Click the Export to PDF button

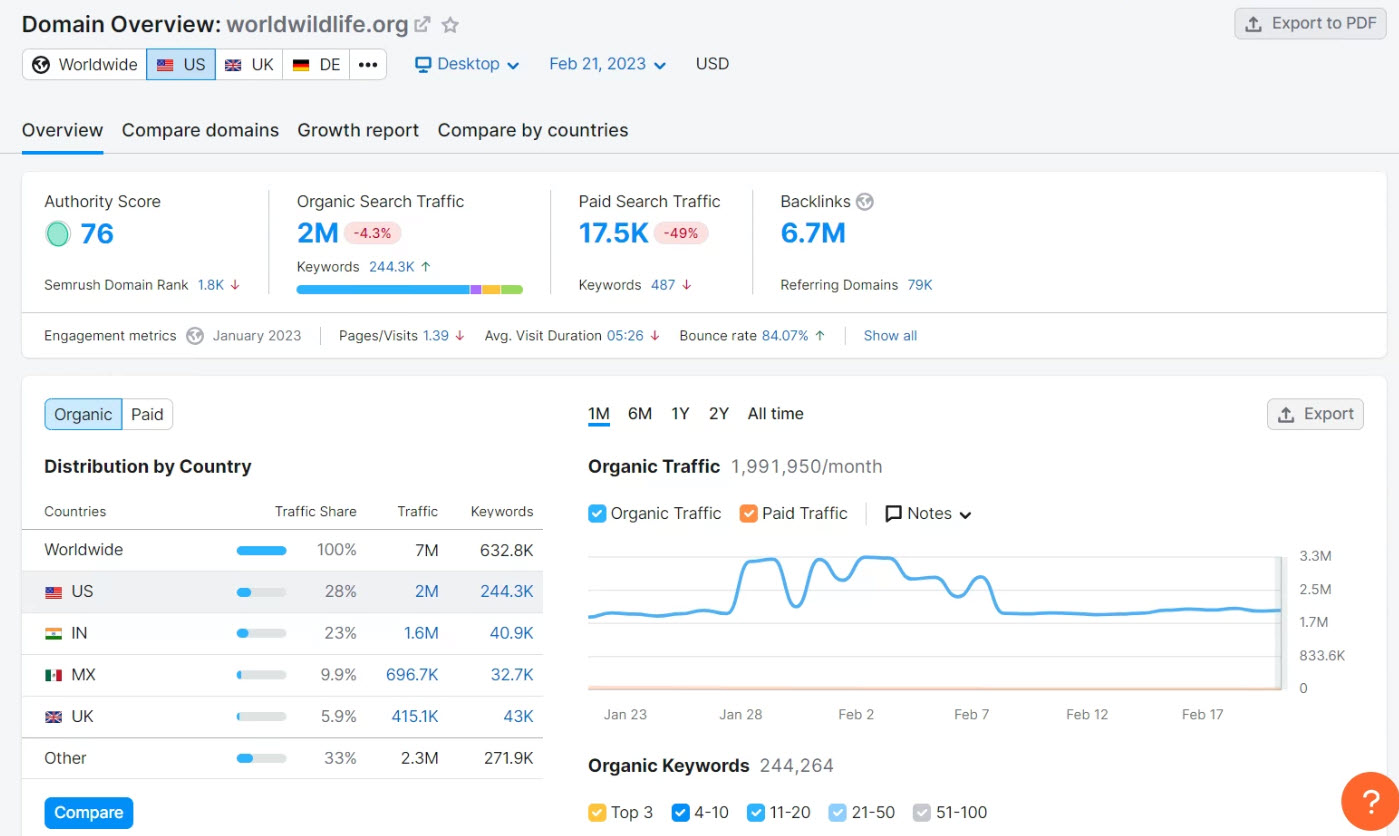pyautogui.click(x=1310, y=24)
